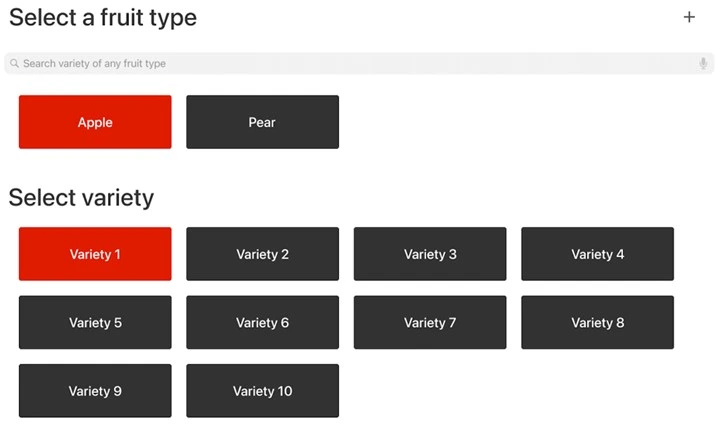The image size is (720, 428).
Task: Click the magnifying glass search icon
Action: (14, 63)
